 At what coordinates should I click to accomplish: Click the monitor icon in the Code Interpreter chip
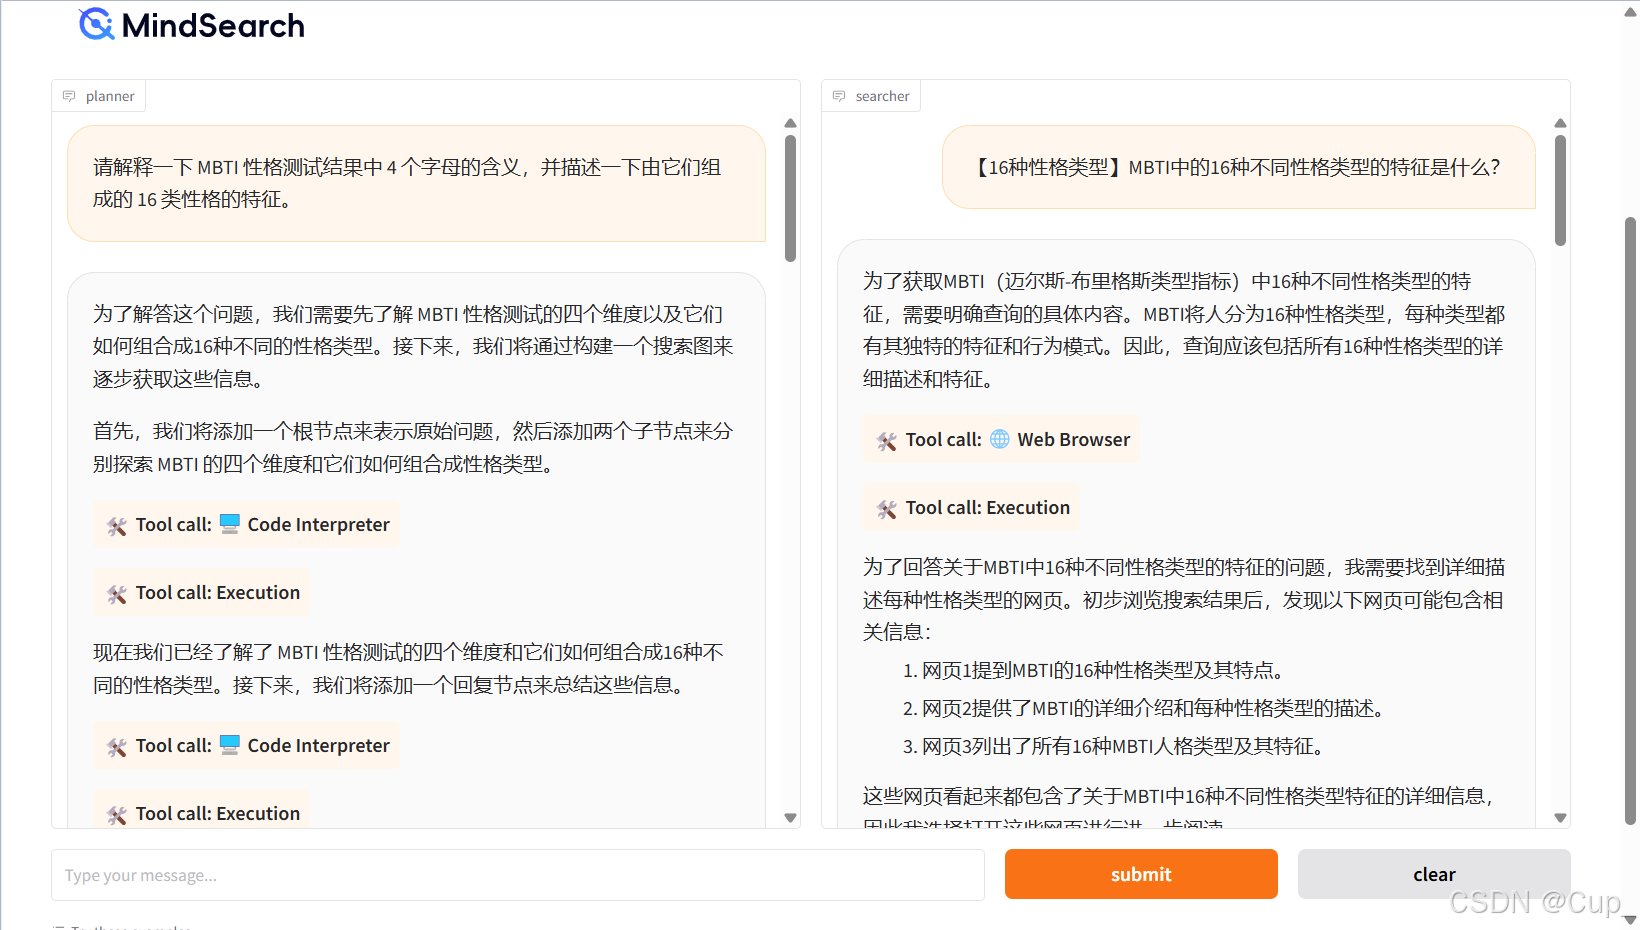point(230,524)
